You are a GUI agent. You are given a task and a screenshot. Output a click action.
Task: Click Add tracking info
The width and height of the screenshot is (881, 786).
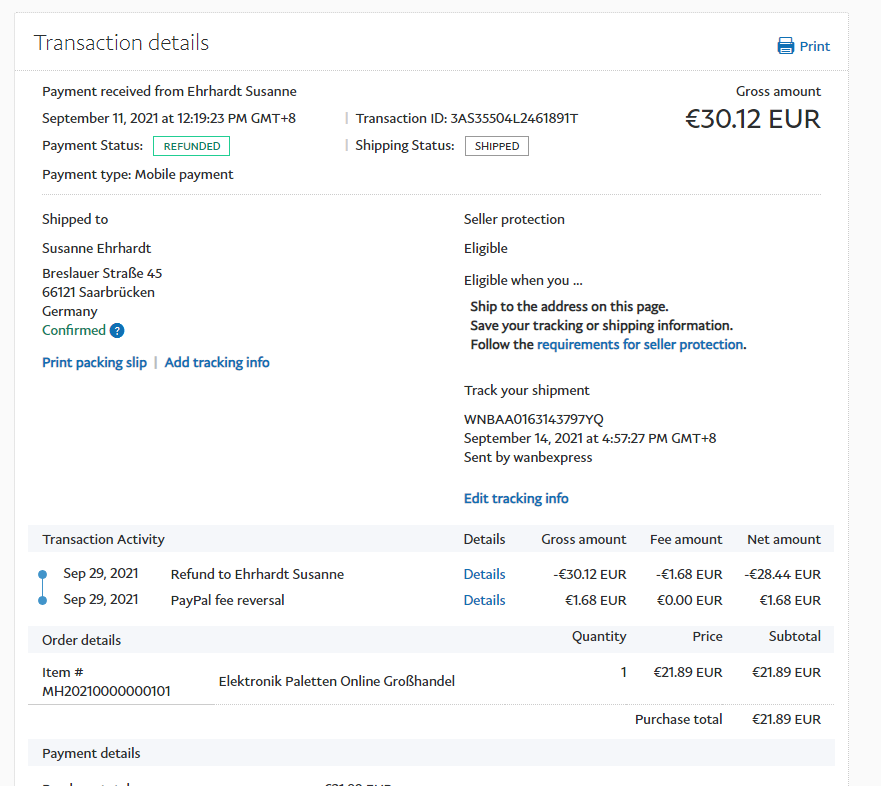point(217,362)
